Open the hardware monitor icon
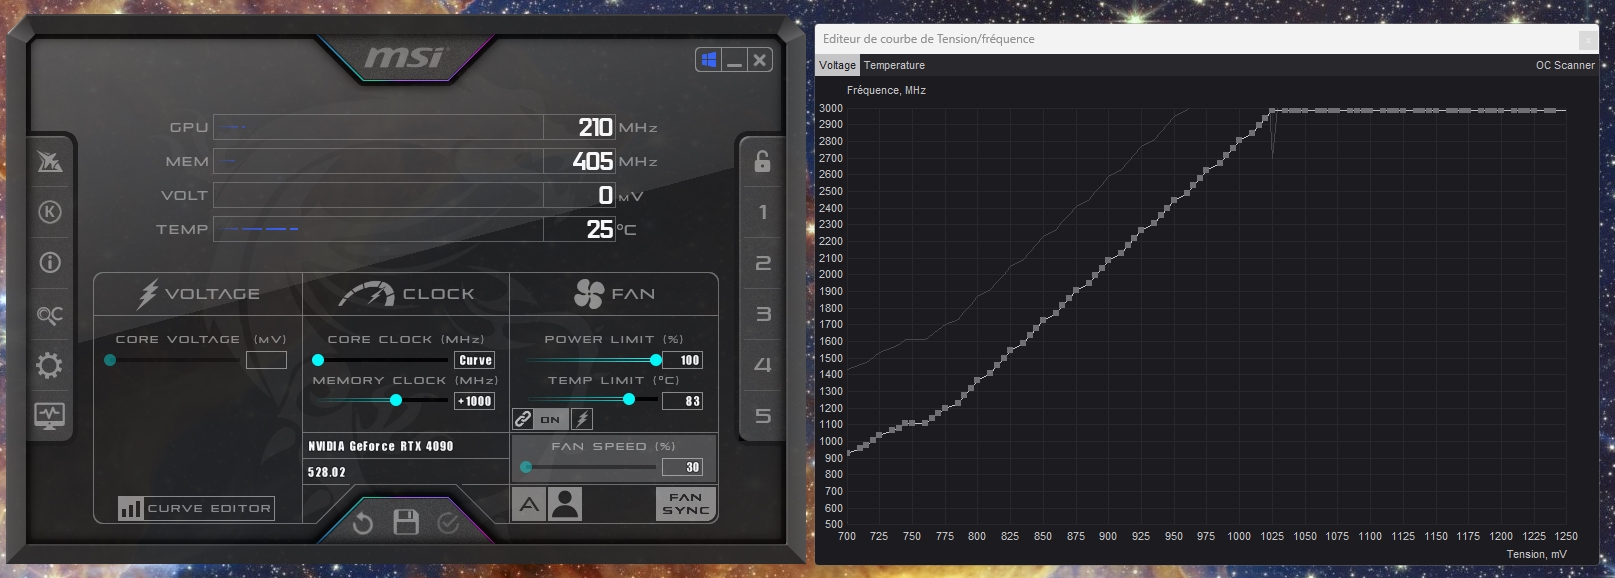Screen dimensions: 1615x578 [x=50, y=415]
